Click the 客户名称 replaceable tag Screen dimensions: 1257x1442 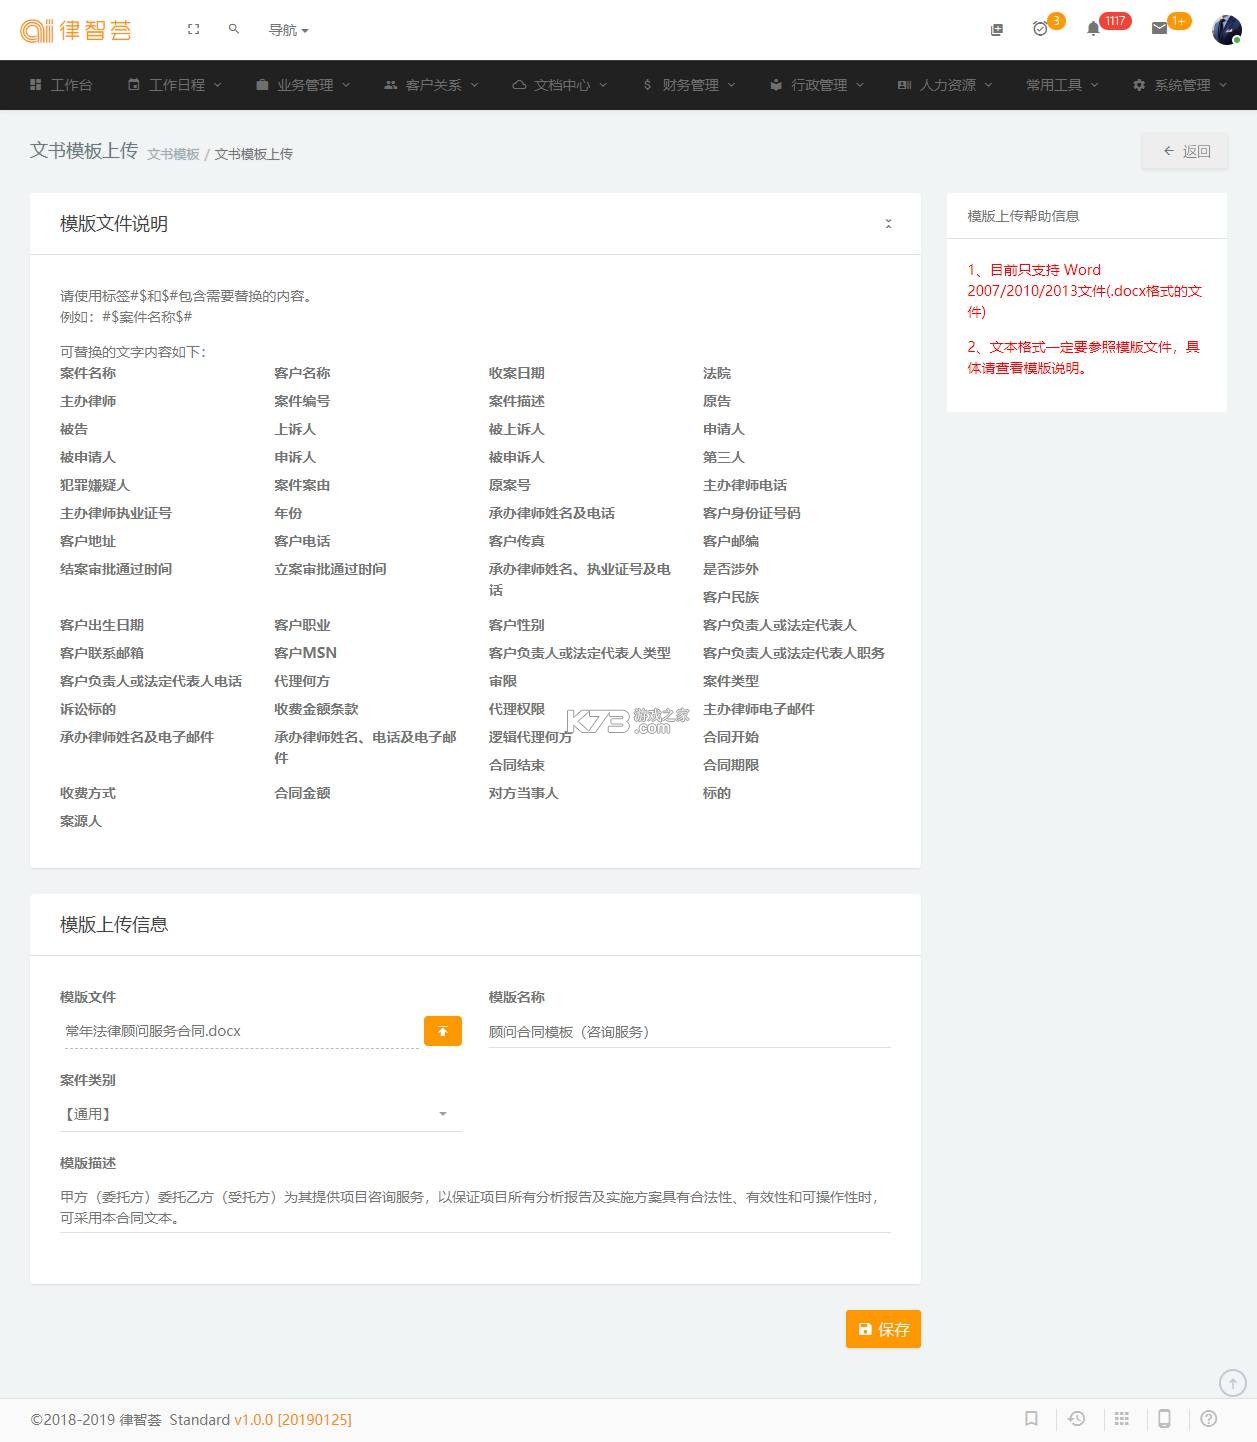click(302, 373)
